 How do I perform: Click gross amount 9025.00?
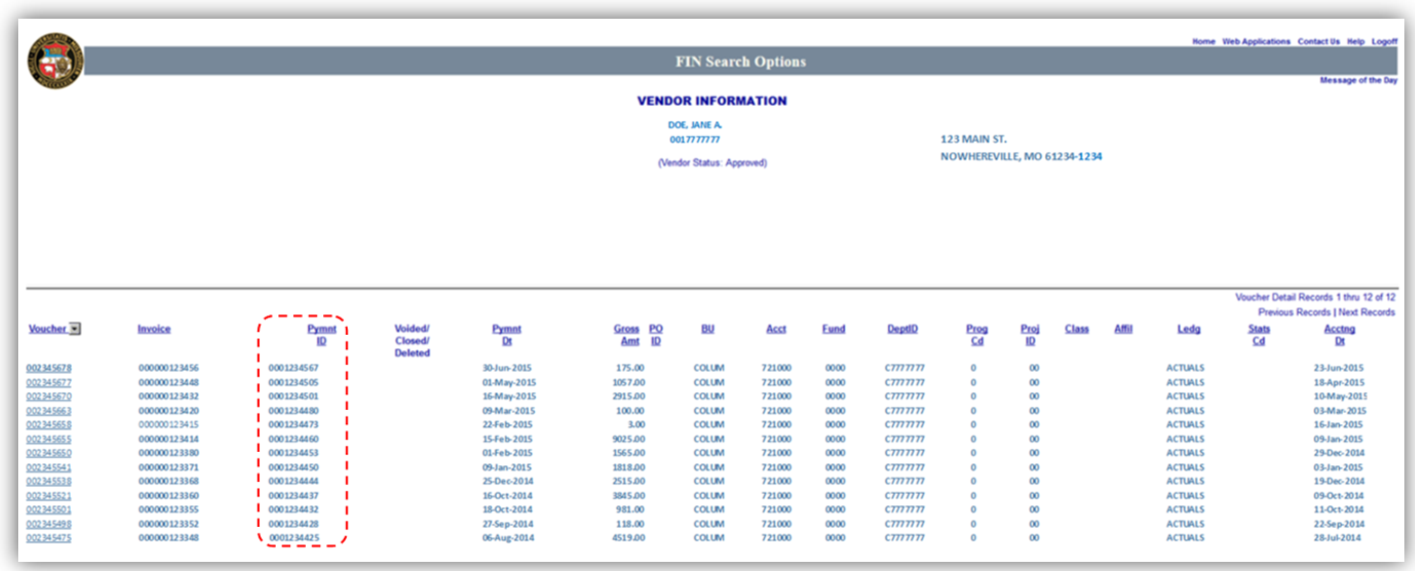click(x=628, y=439)
